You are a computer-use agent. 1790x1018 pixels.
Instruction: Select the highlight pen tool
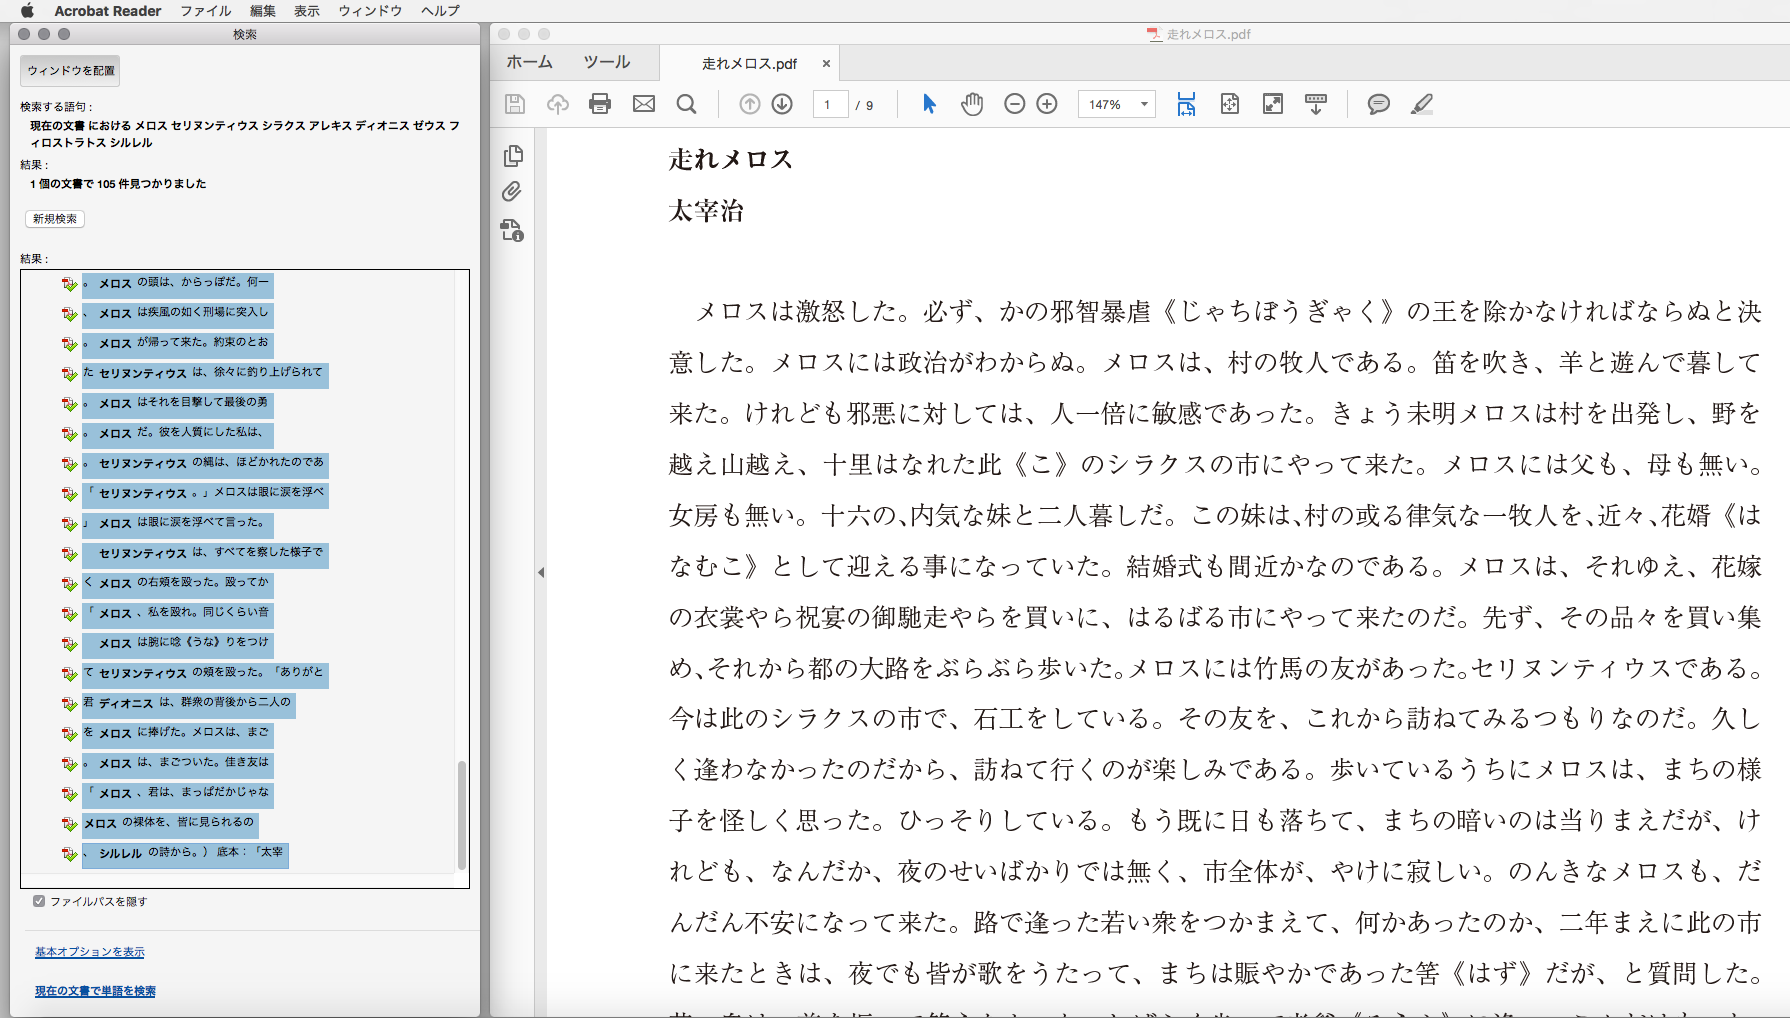(x=1422, y=104)
